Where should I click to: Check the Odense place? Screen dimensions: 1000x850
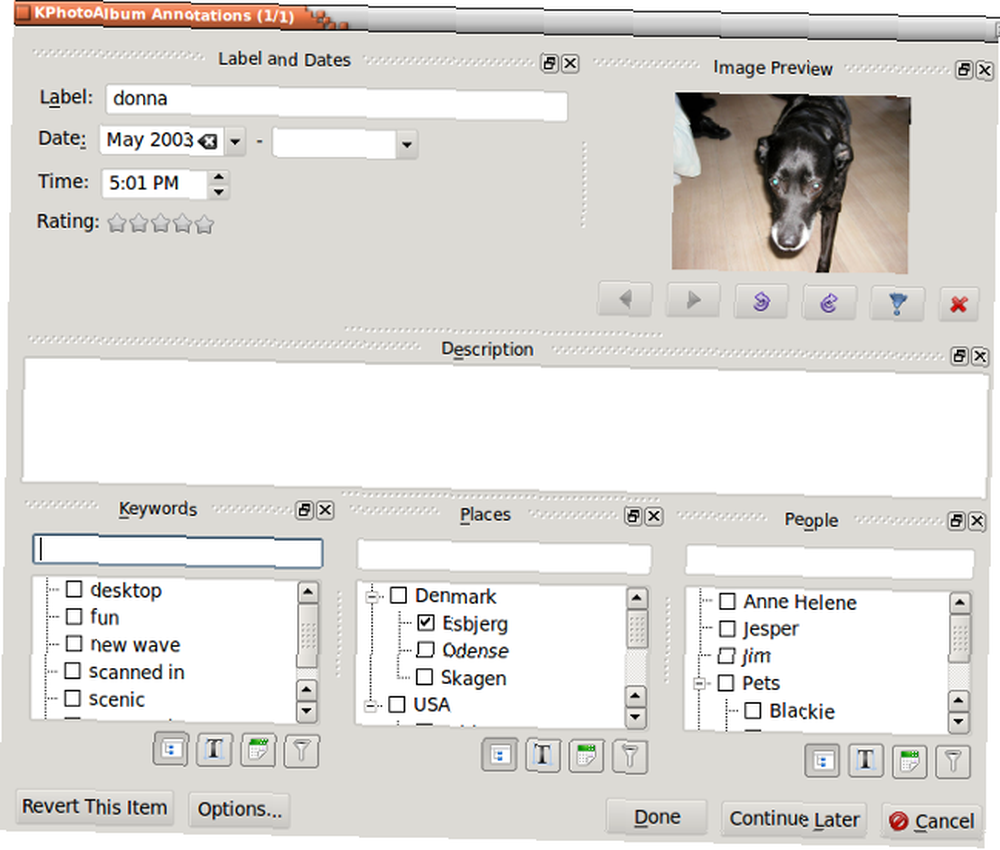tap(425, 649)
